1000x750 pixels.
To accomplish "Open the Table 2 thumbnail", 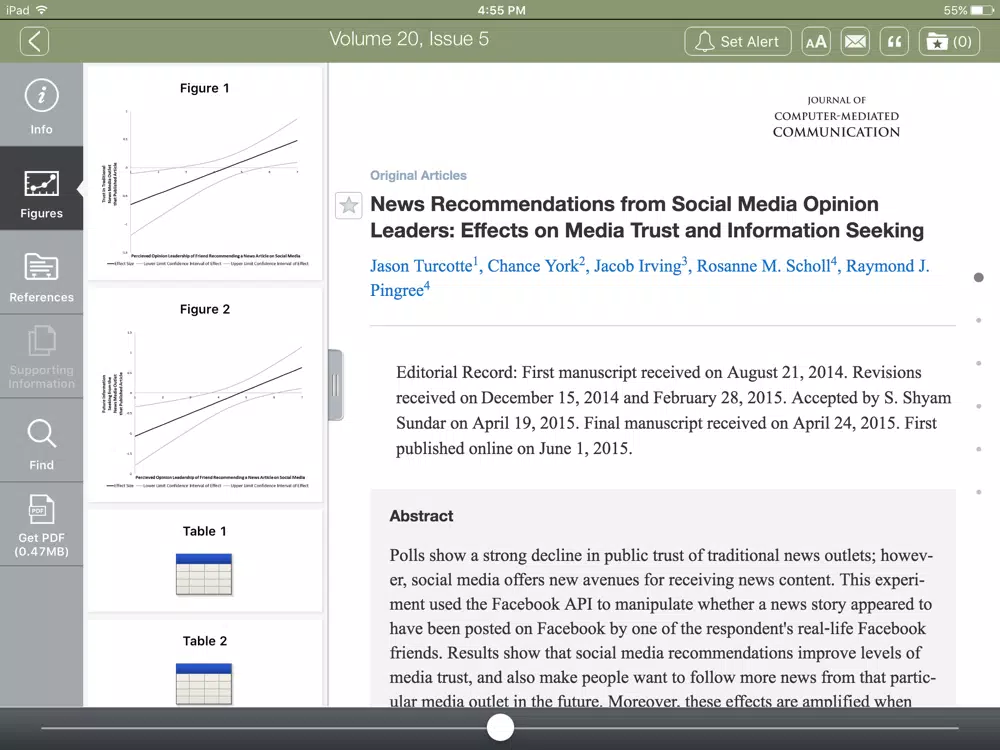I will click(x=205, y=663).
